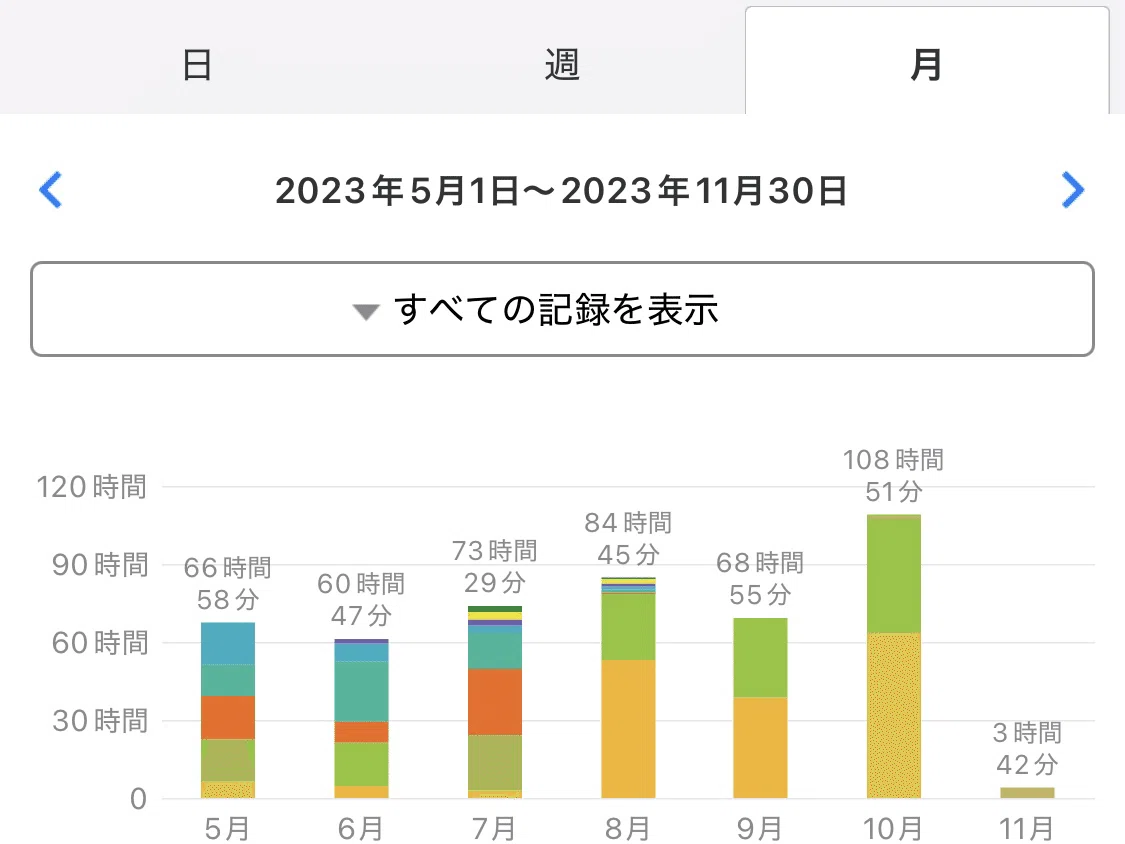Click the 60時間47分 label above June
Image resolution: width=1125 pixels, height=844 pixels.
tap(361, 599)
